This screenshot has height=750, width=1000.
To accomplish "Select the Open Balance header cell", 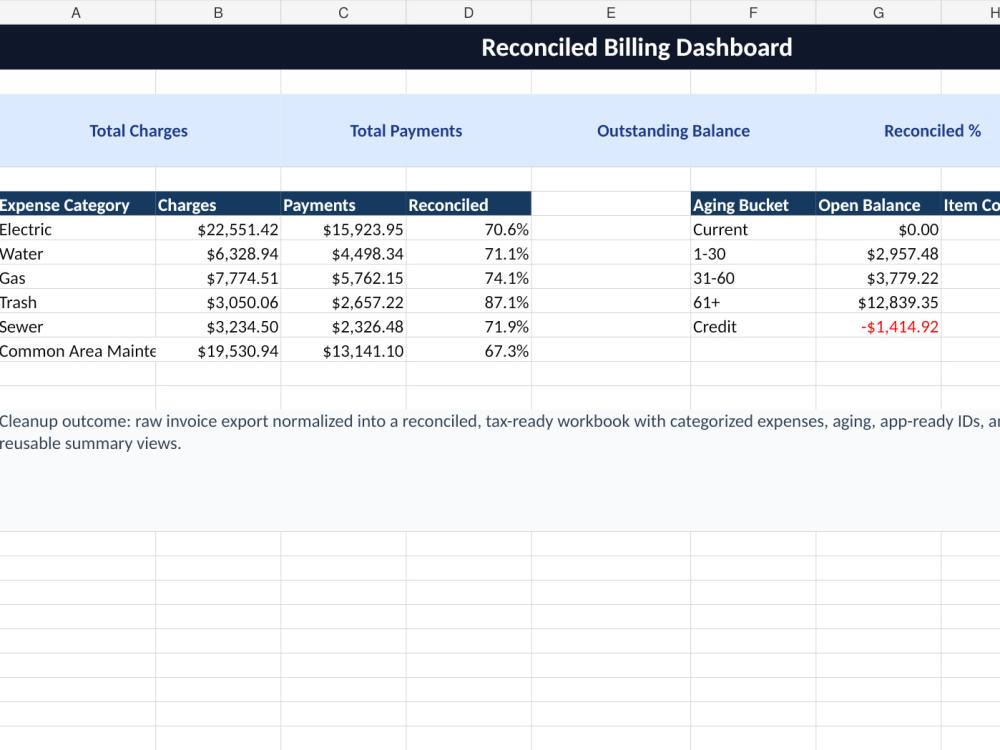I will tap(878, 204).
